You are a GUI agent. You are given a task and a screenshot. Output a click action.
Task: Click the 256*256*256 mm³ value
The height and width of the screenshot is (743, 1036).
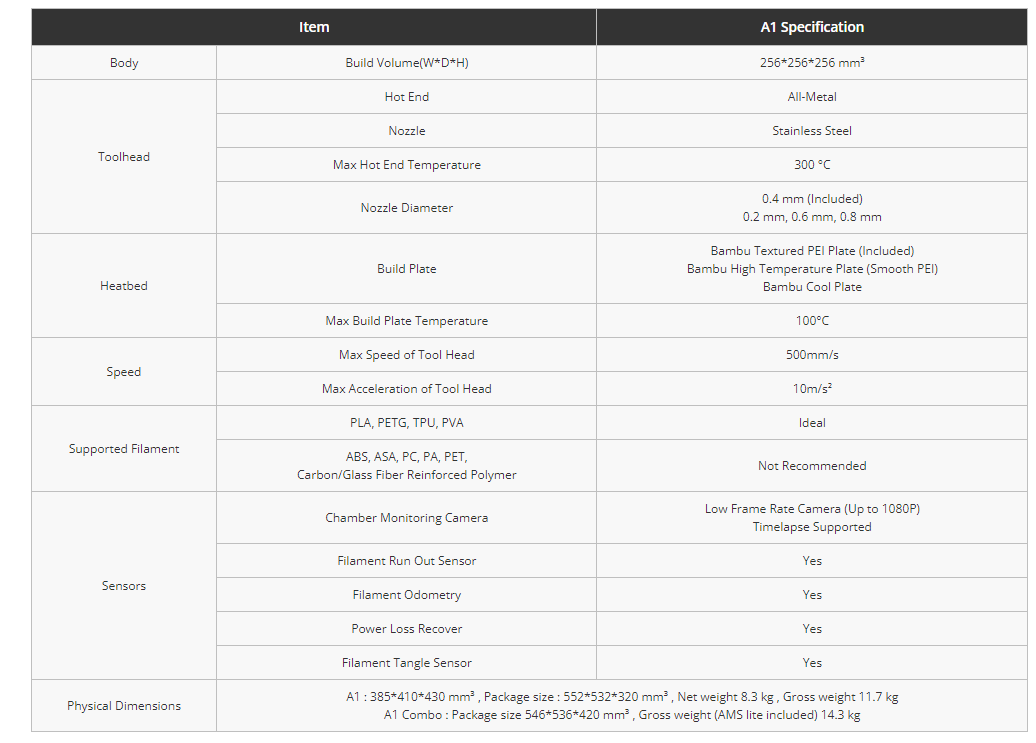pyautogui.click(x=811, y=63)
